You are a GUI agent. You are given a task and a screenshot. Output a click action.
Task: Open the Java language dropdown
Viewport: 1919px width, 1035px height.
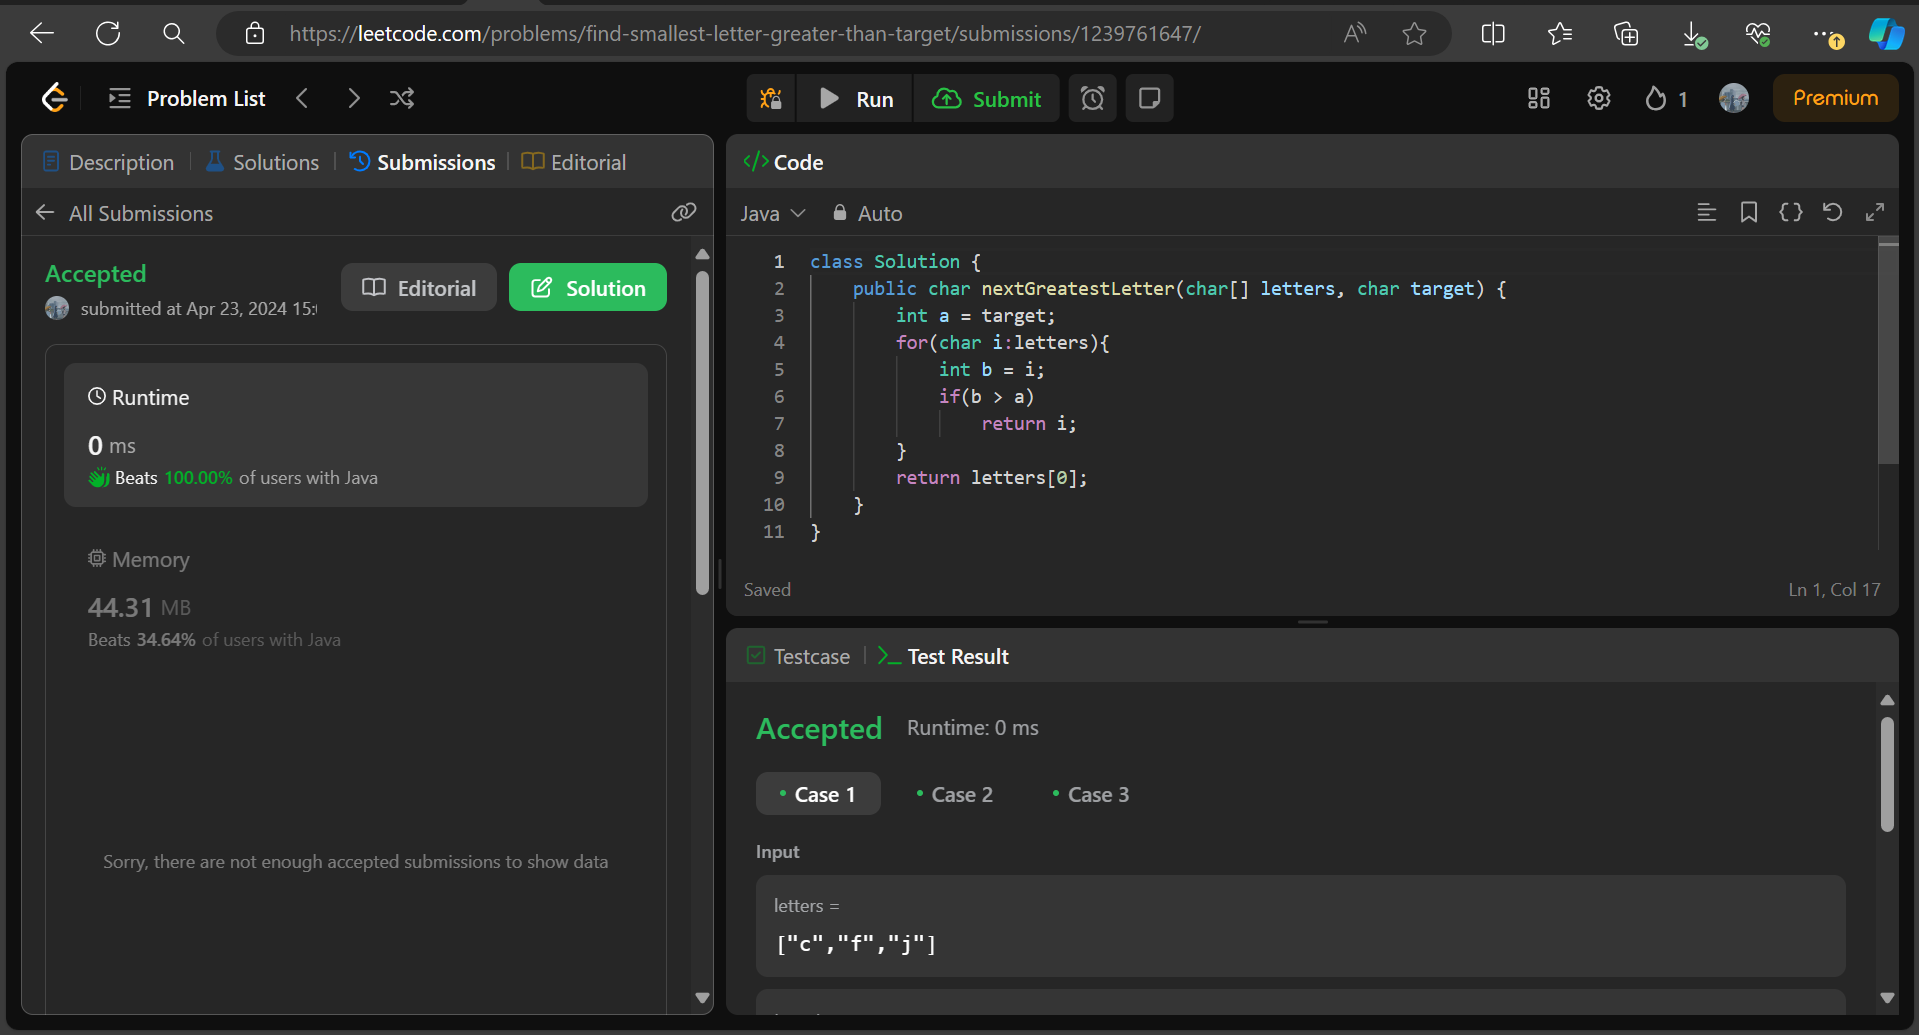click(x=773, y=213)
